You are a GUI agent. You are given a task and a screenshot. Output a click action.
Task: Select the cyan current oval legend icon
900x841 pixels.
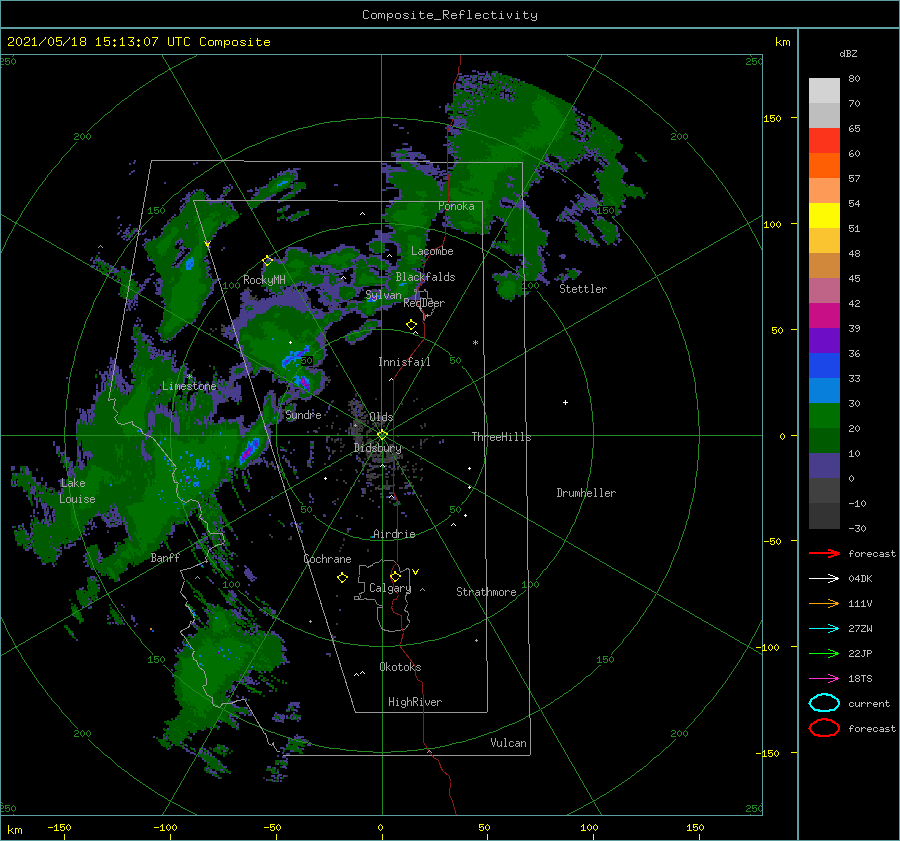click(824, 703)
